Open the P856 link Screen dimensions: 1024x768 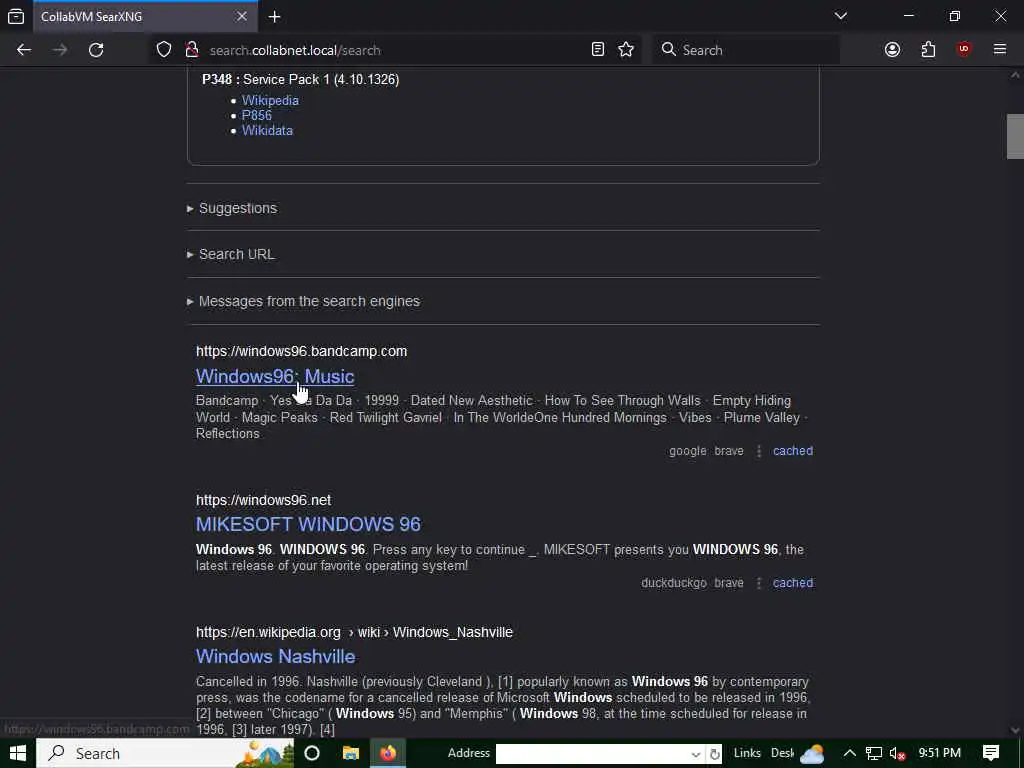pyautogui.click(x=257, y=116)
